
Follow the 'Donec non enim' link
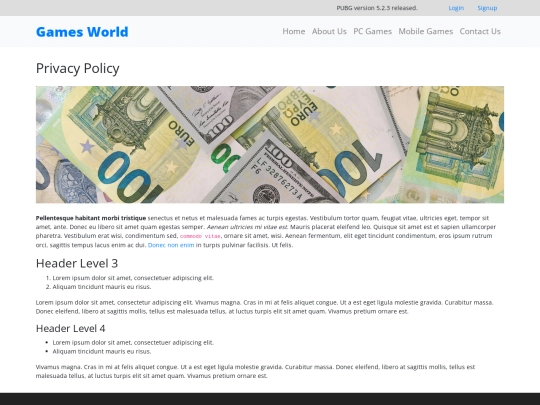[171, 245]
